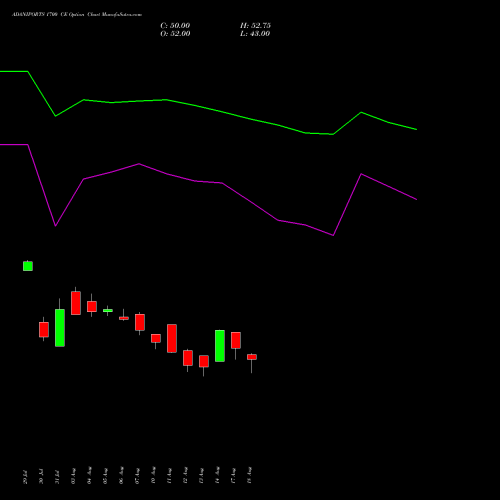Screen dimensions: 500x500
Task: Click the 07 Aug date label
Action: (x=137, y=476)
